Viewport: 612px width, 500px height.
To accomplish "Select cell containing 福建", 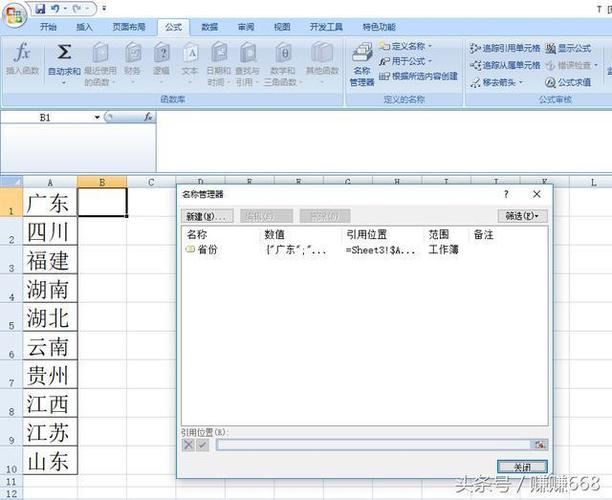I will coord(50,260).
